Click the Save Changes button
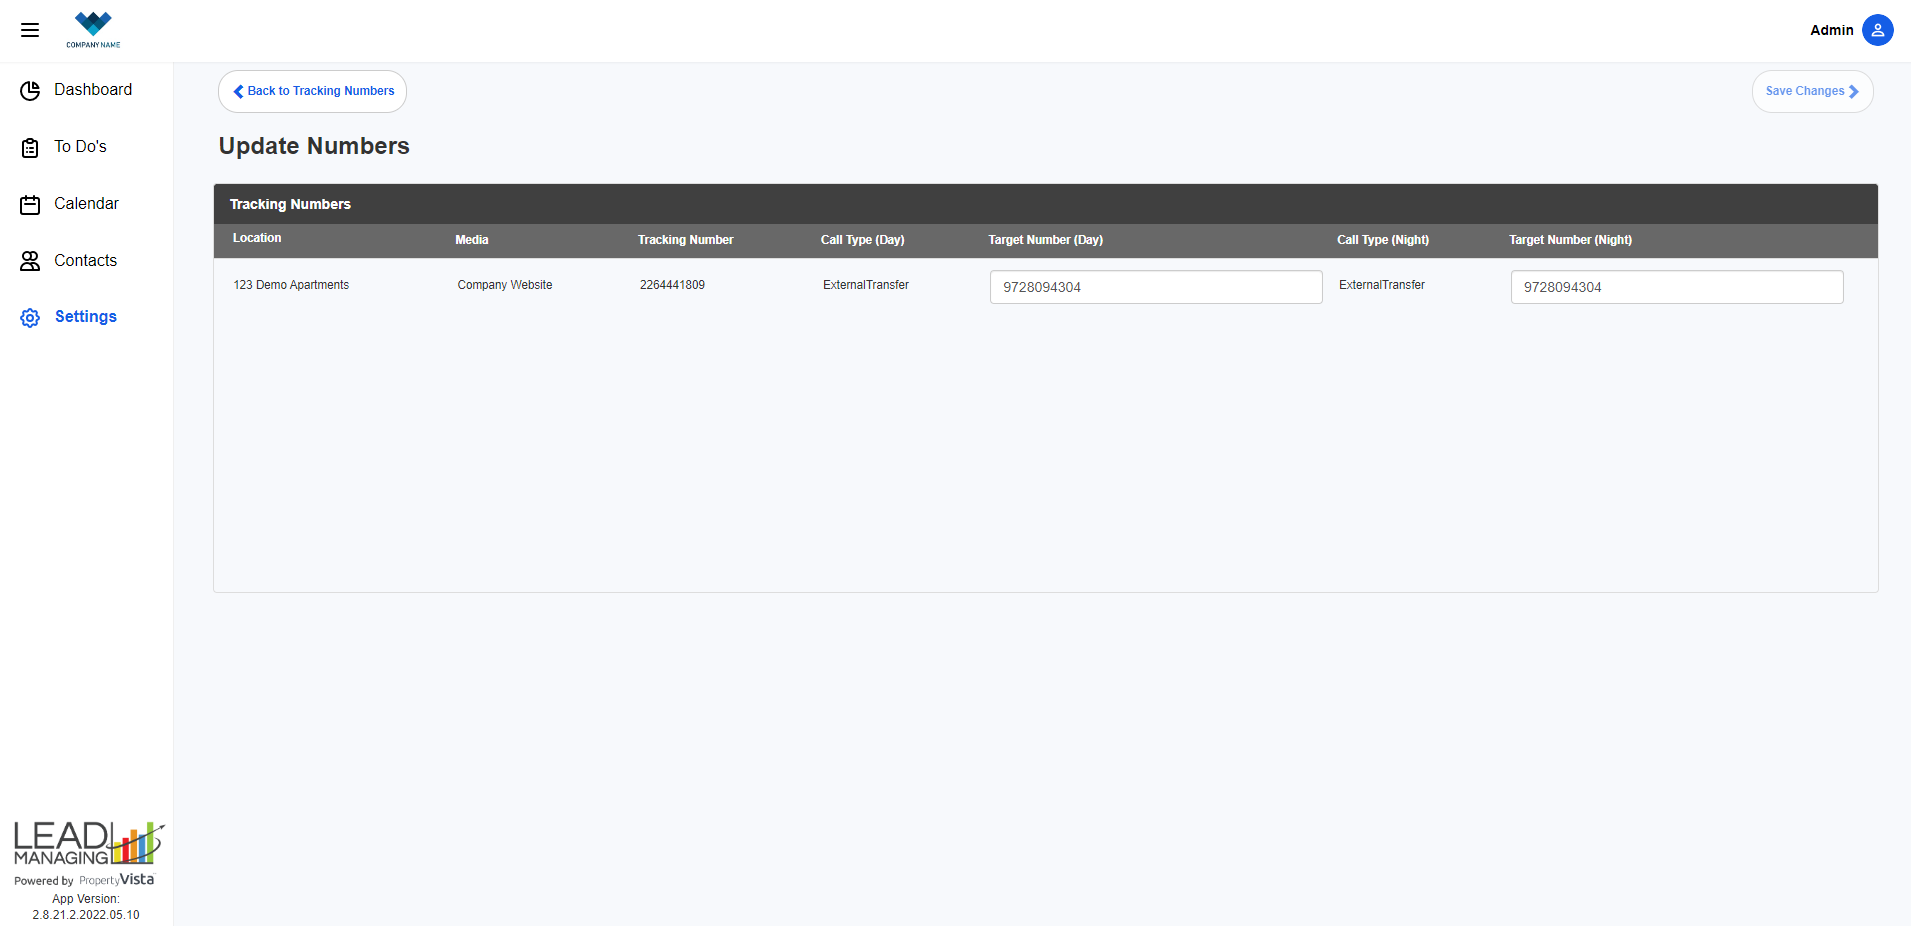The height and width of the screenshot is (926, 1911). click(x=1812, y=91)
